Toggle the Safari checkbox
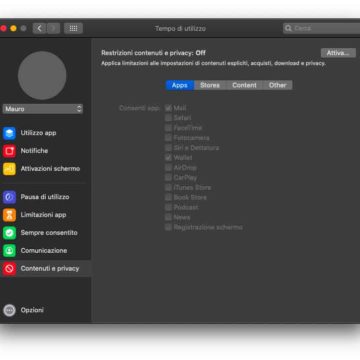Viewport: 360px width, 360px height. click(168, 118)
